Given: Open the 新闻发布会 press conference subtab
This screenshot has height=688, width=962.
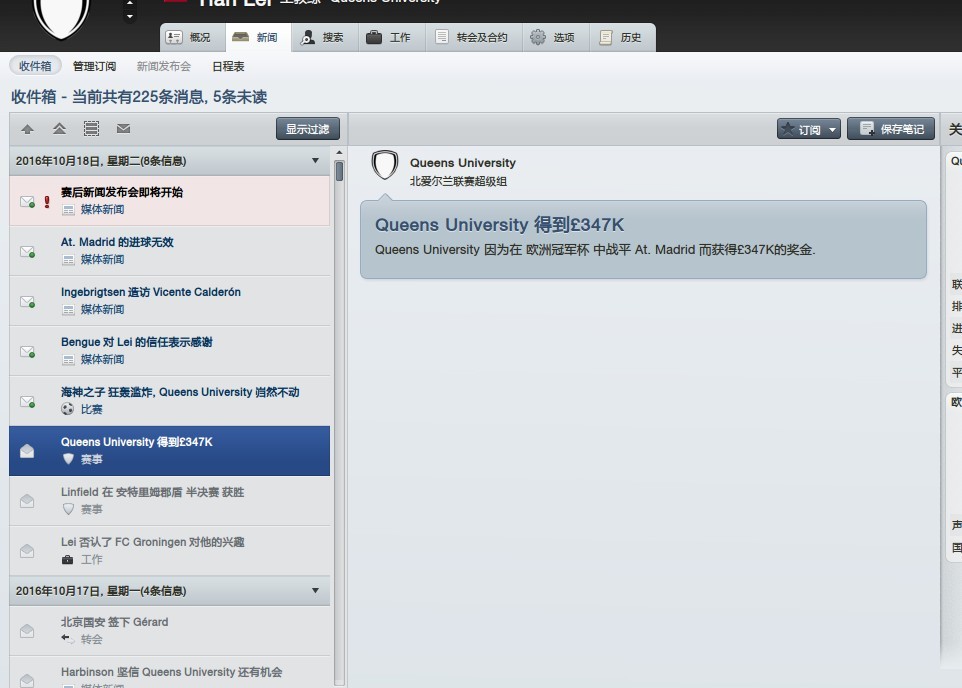Looking at the screenshot, I should (163, 66).
